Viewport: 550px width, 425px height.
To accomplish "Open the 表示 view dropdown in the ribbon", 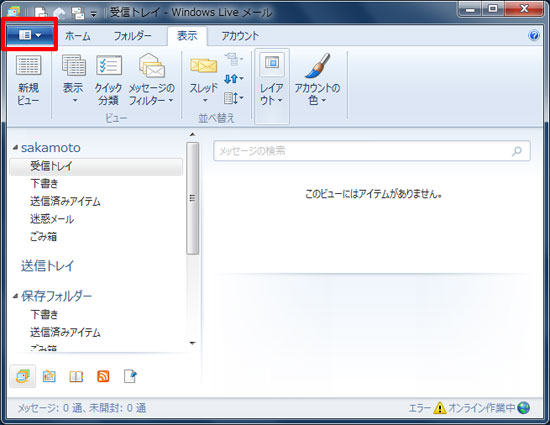I will (73, 80).
